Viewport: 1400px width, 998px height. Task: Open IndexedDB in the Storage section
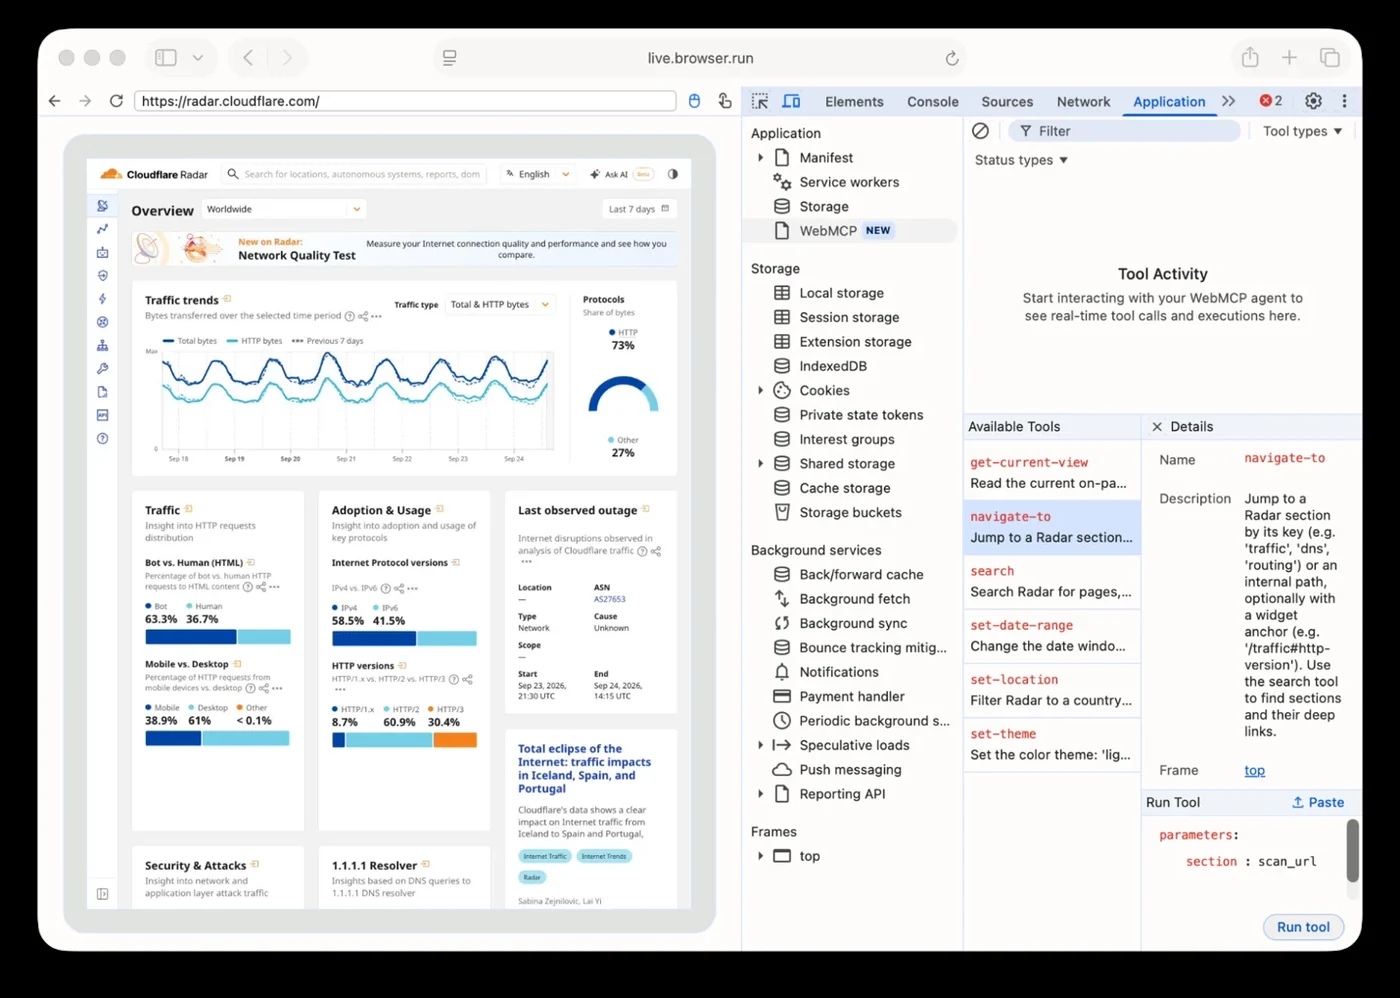[x=833, y=366]
